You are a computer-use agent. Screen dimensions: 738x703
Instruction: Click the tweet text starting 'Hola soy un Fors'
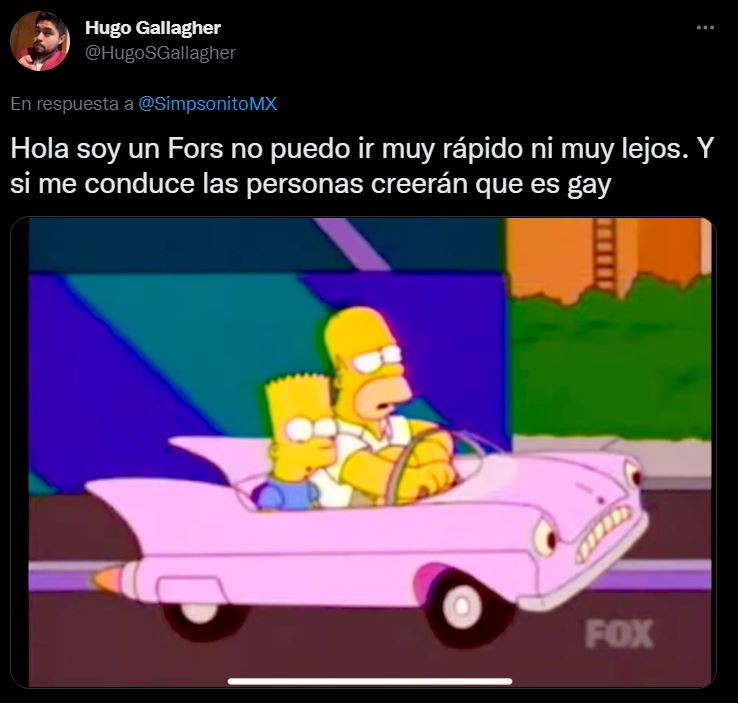coord(362,166)
